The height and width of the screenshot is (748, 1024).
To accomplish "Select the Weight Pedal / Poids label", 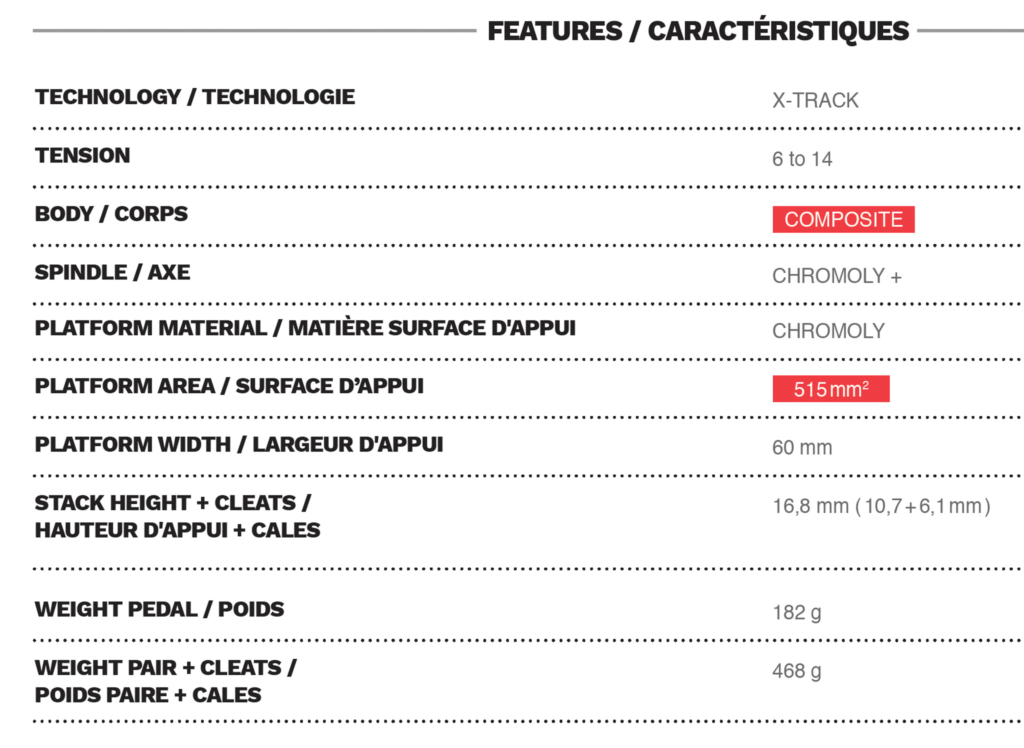I will pos(159,609).
